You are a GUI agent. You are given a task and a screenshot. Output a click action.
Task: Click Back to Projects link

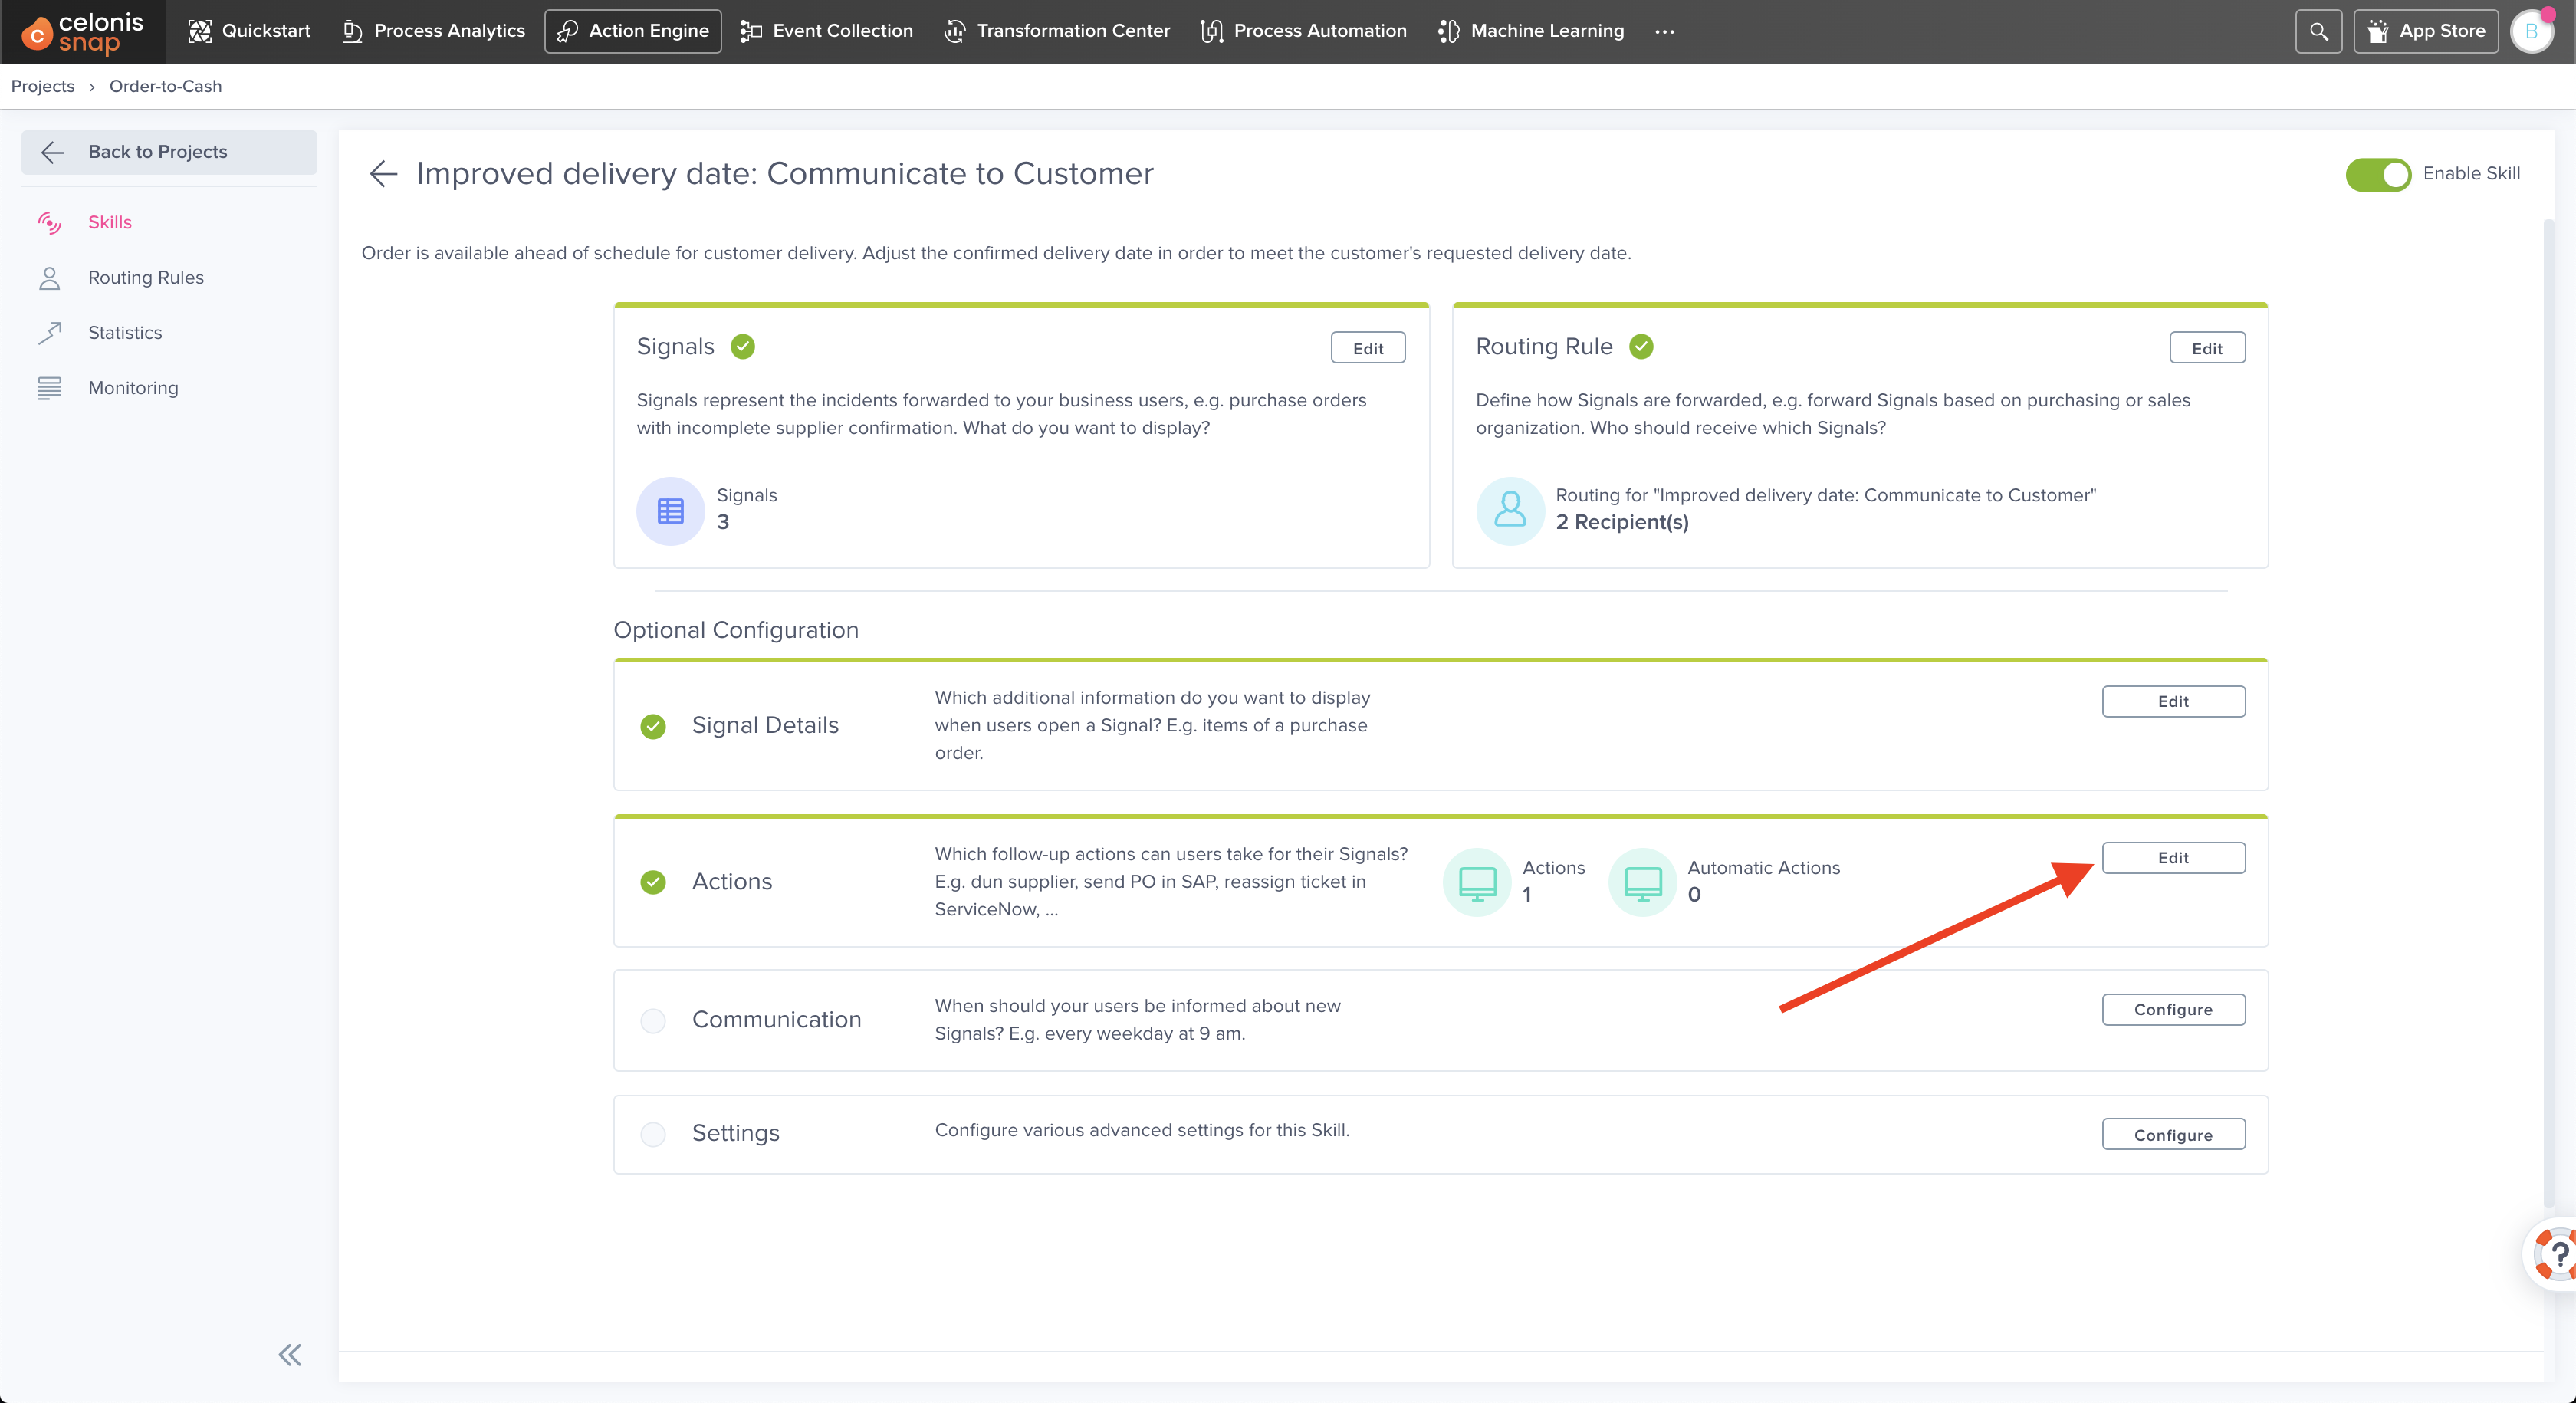[x=157, y=152]
